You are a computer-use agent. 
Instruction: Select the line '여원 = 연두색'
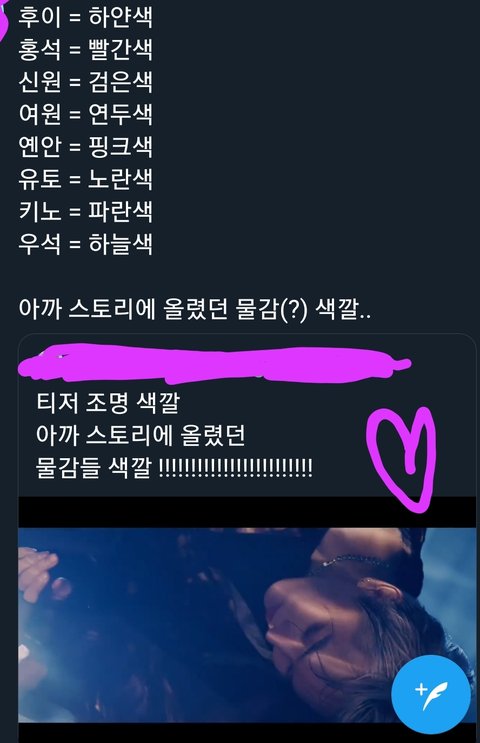pos(85,114)
